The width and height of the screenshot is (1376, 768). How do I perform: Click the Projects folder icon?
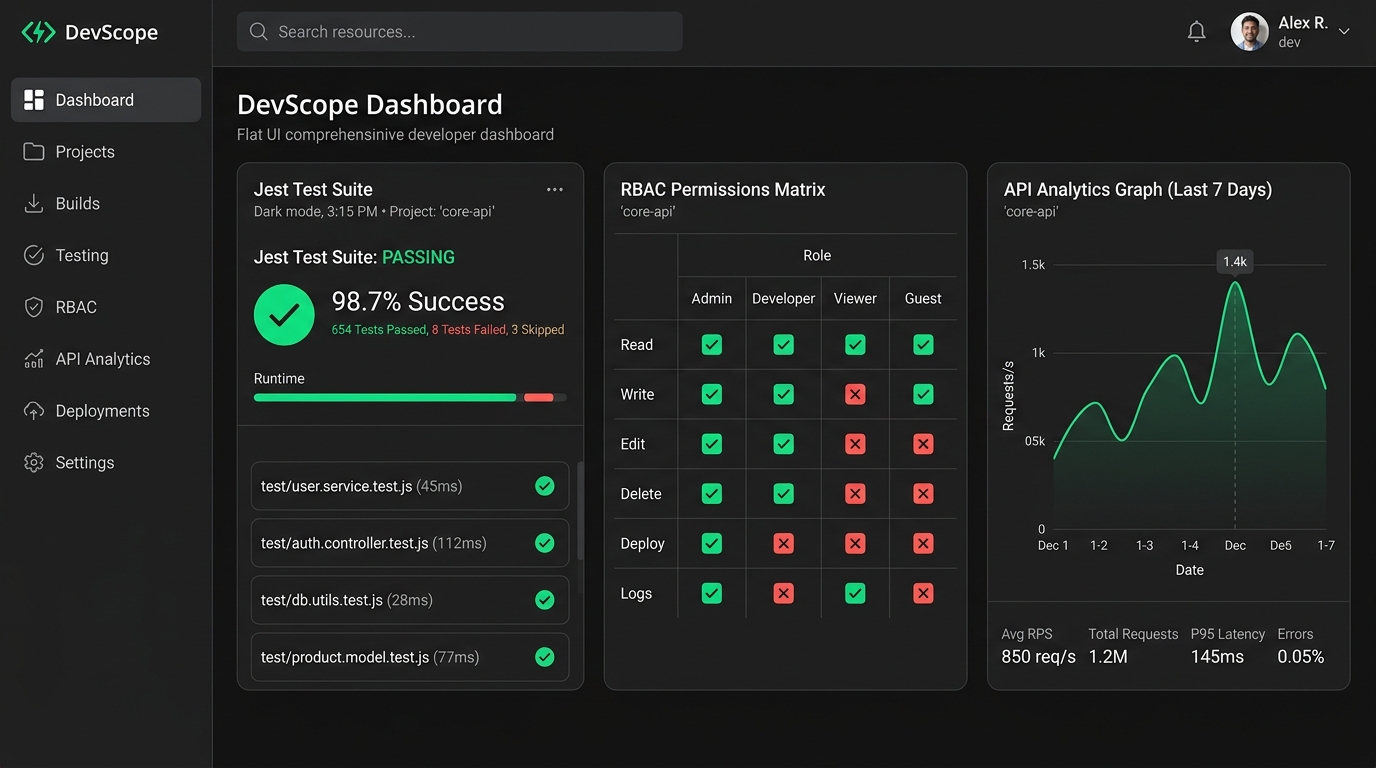click(34, 152)
